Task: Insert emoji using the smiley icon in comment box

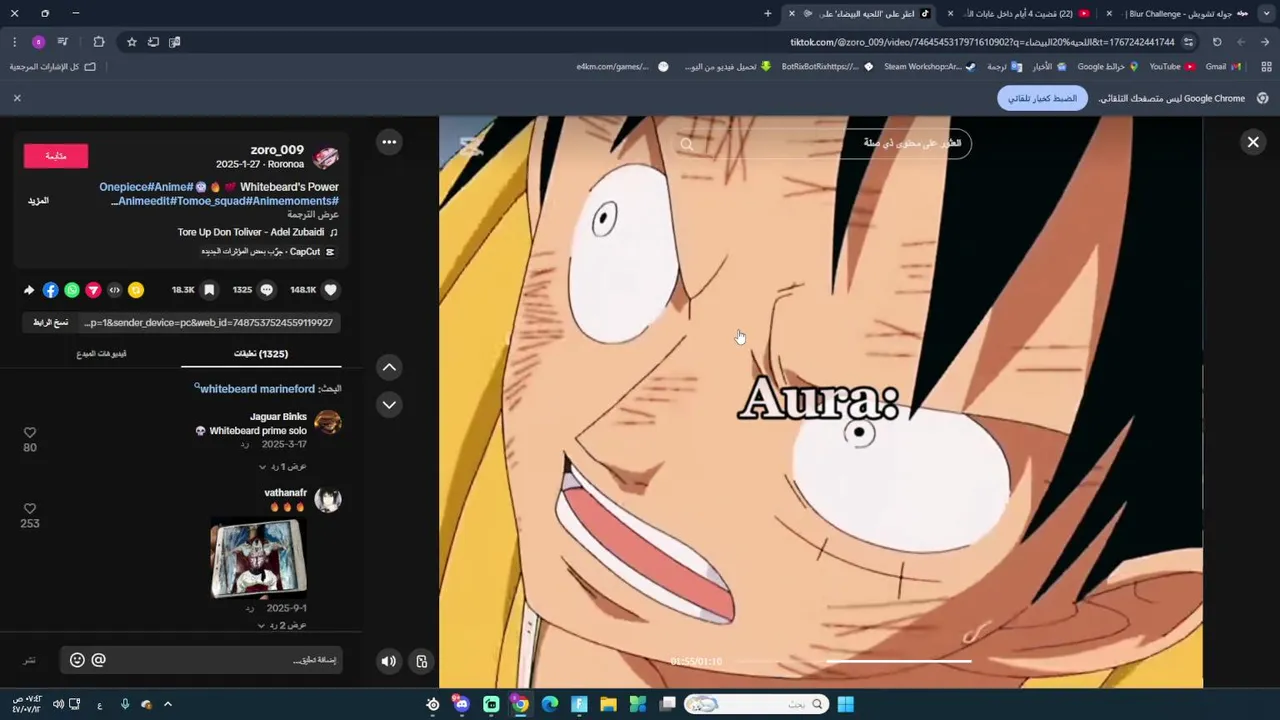Action: (x=77, y=660)
